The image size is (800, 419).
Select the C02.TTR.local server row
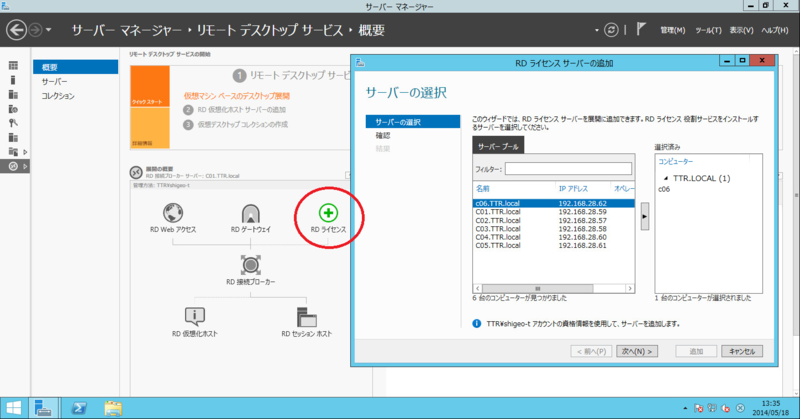[x=554, y=220]
